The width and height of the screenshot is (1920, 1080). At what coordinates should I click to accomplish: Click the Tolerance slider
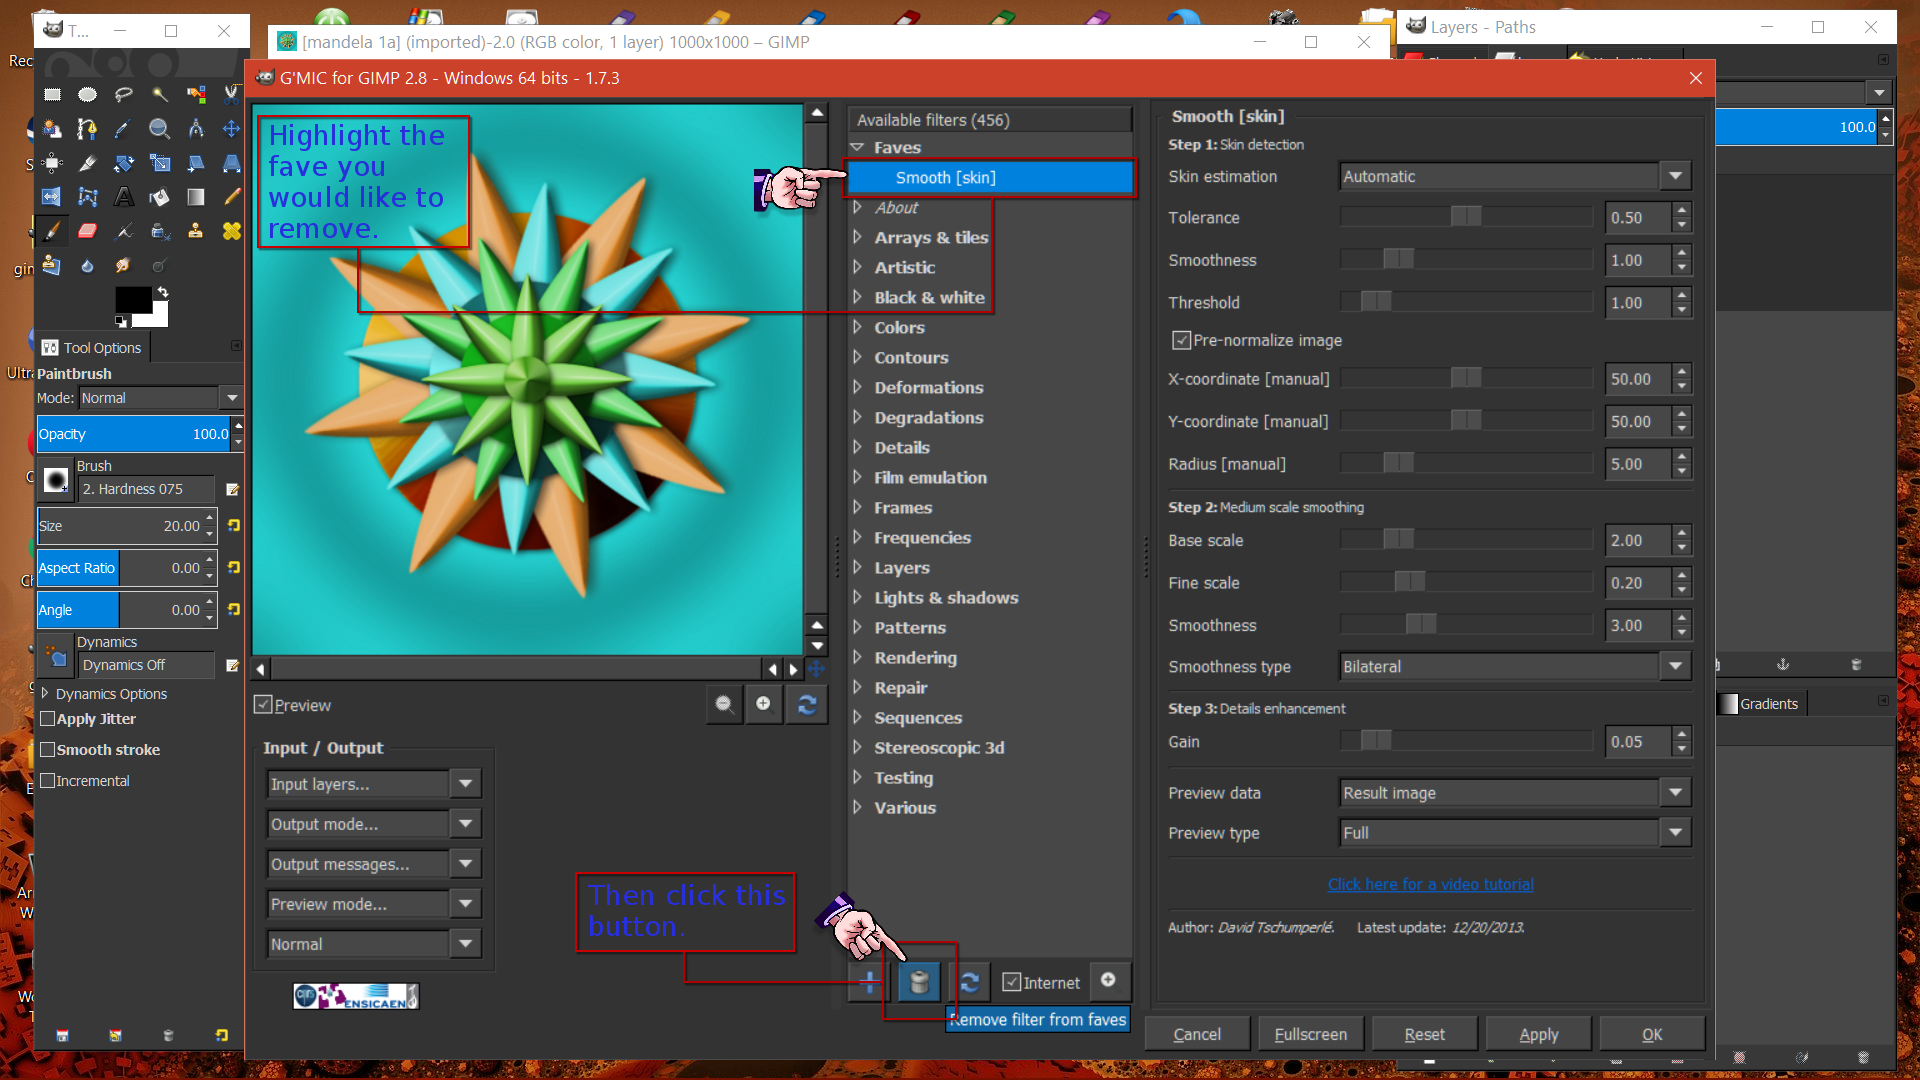[1466, 217]
